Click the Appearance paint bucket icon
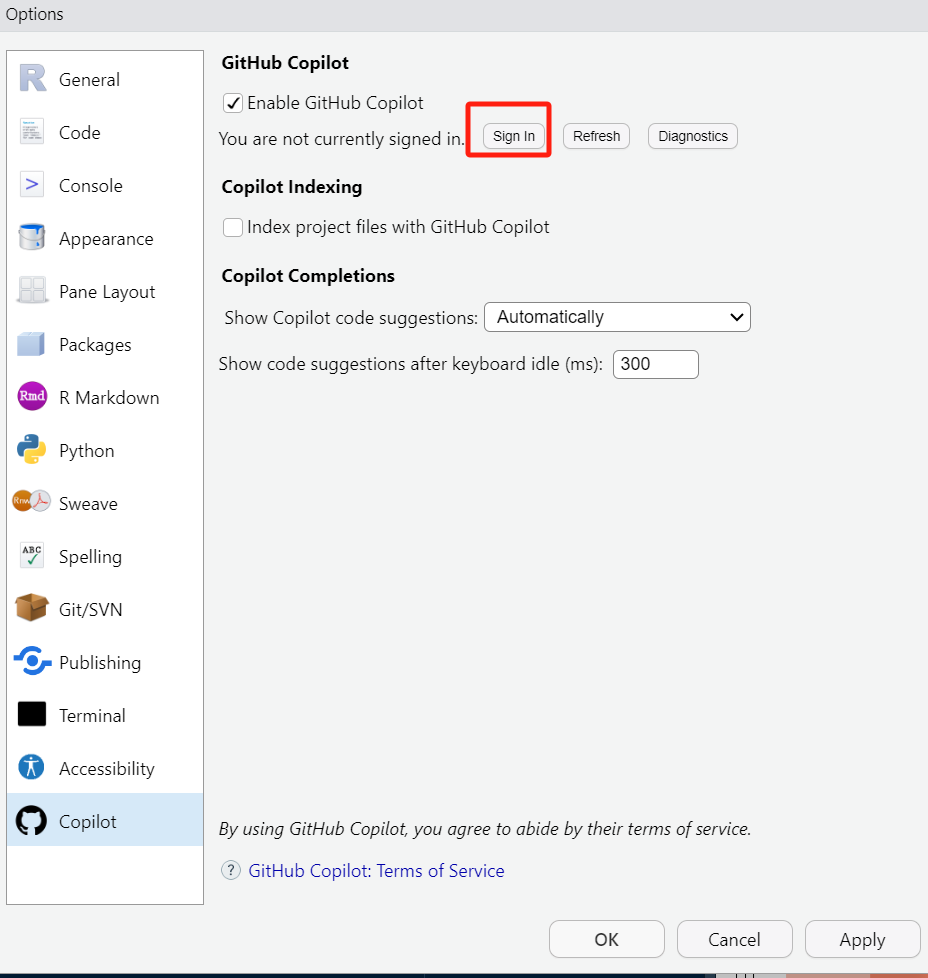This screenshot has height=978, width=928. 32,238
